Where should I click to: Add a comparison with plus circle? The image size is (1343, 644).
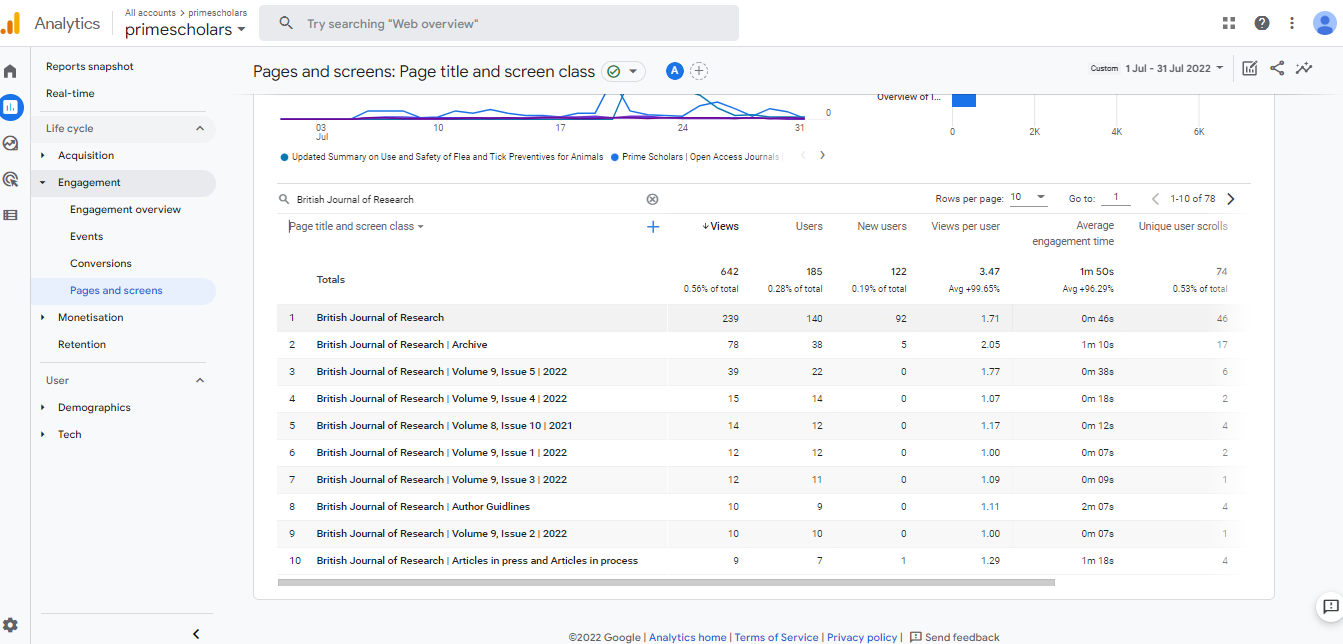click(x=699, y=71)
